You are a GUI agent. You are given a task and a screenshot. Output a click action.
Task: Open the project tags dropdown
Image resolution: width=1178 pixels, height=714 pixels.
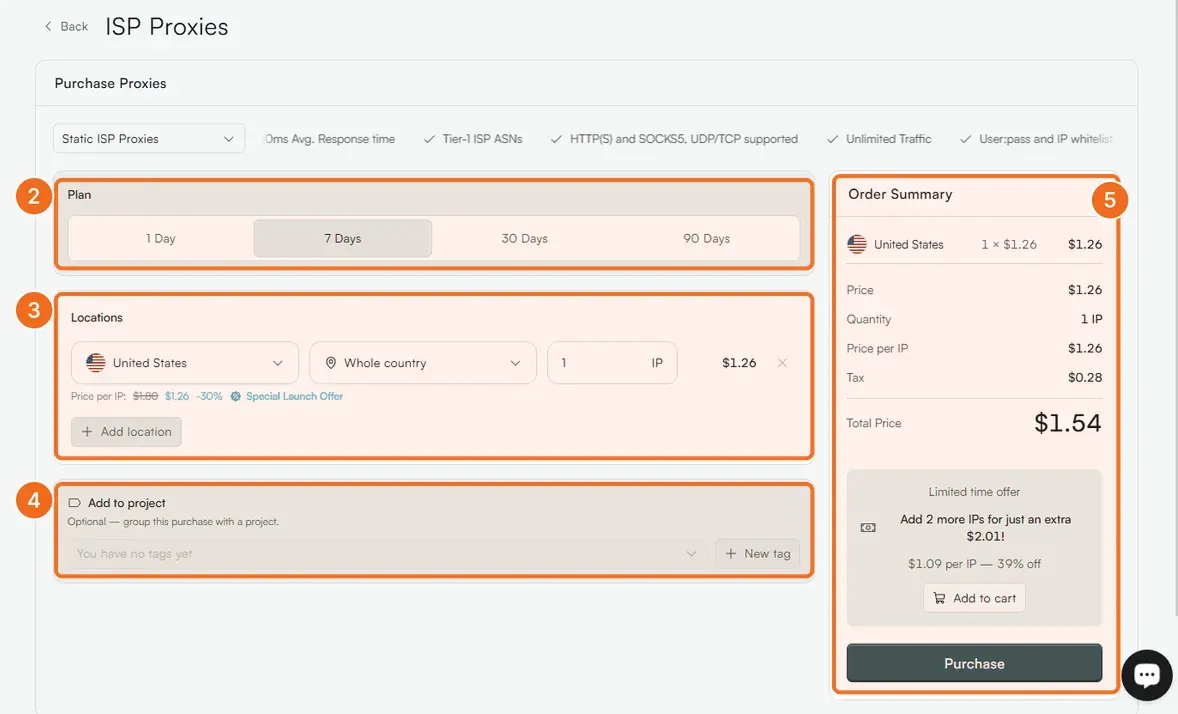click(386, 554)
